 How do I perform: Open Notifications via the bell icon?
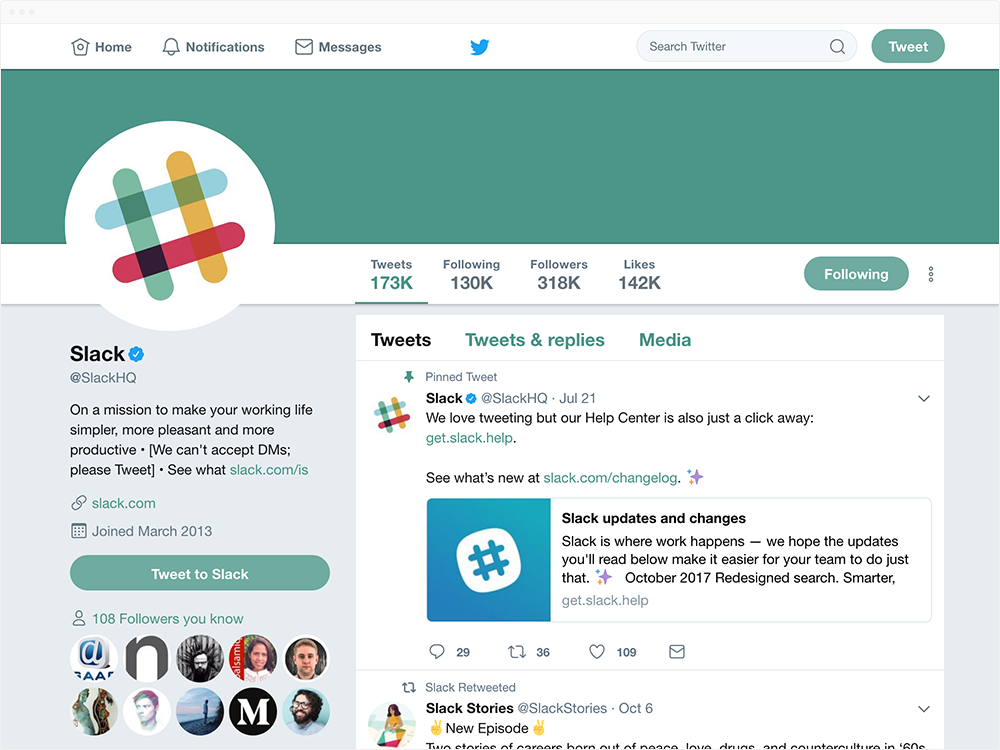point(171,47)
